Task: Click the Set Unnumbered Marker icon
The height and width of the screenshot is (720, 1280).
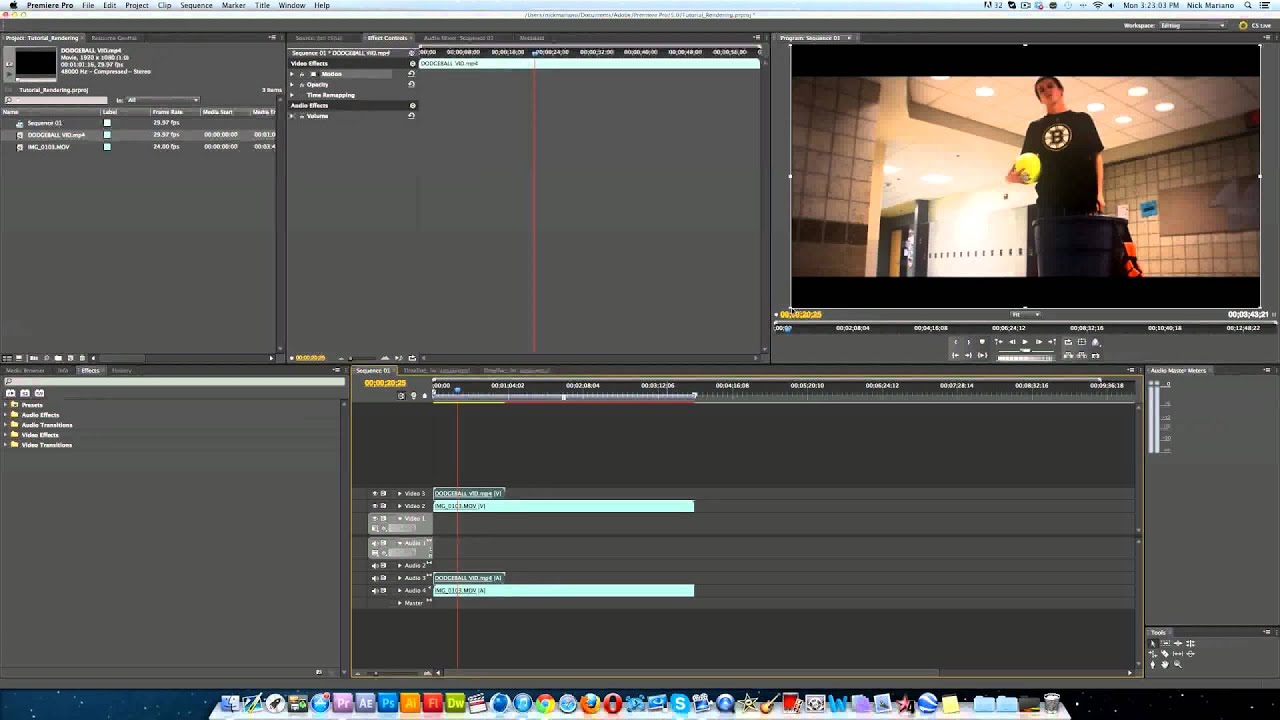Action: pos(982,342)
